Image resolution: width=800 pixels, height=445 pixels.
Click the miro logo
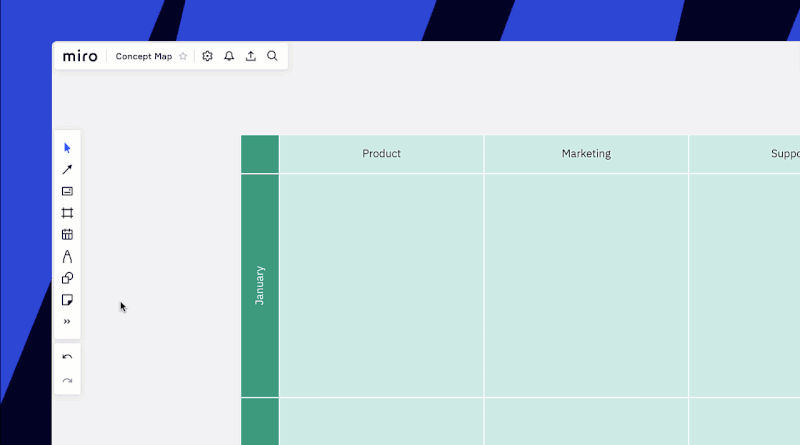pyautogui.click(x=80, y=56)
